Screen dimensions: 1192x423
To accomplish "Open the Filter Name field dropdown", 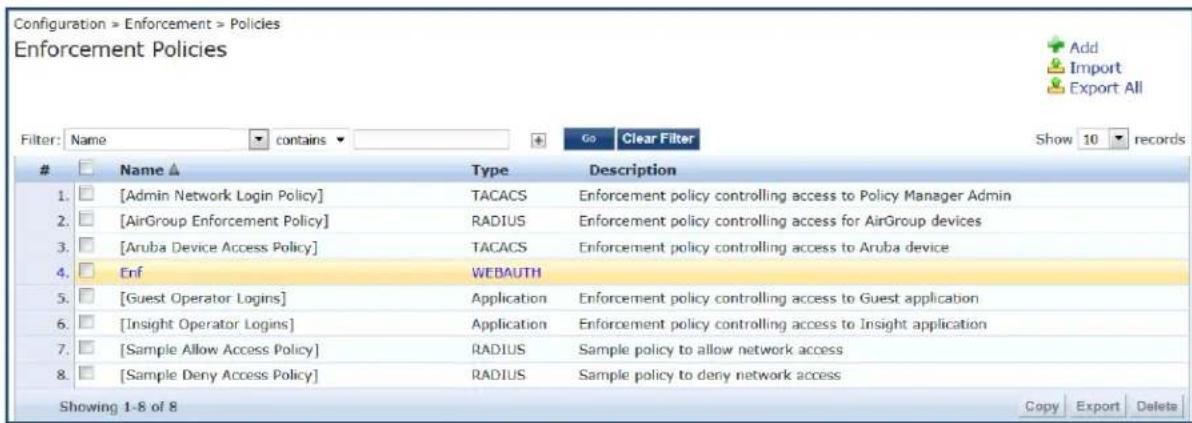I will coord(258,140).
